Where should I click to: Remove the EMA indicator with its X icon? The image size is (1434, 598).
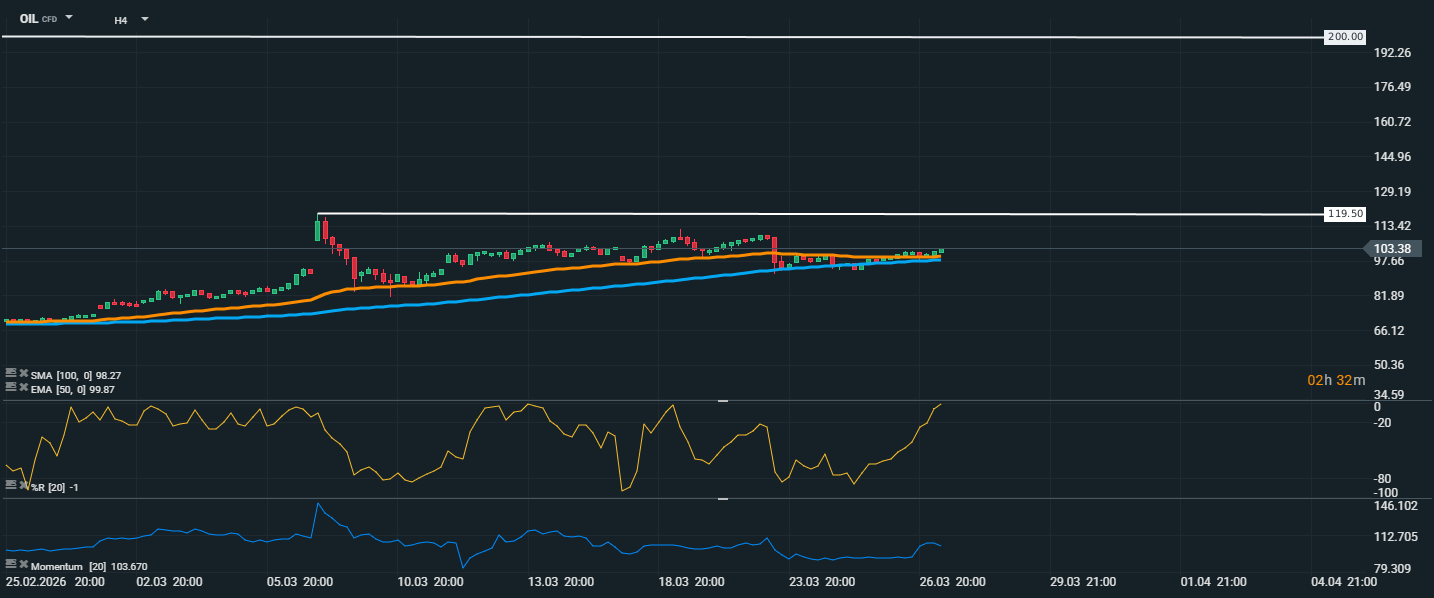23,386
